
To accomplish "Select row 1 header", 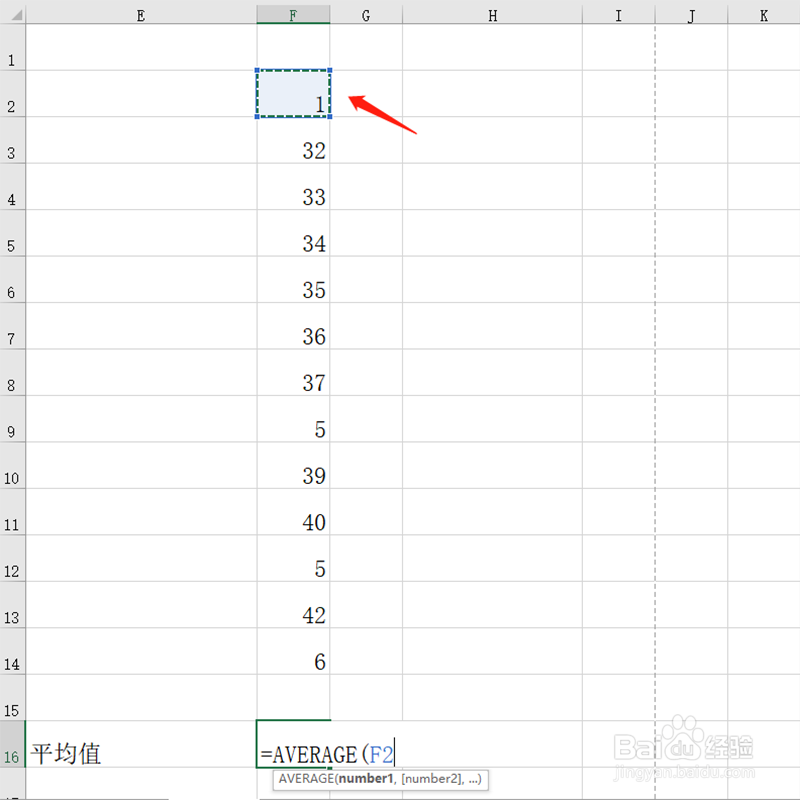I will 12,47.
